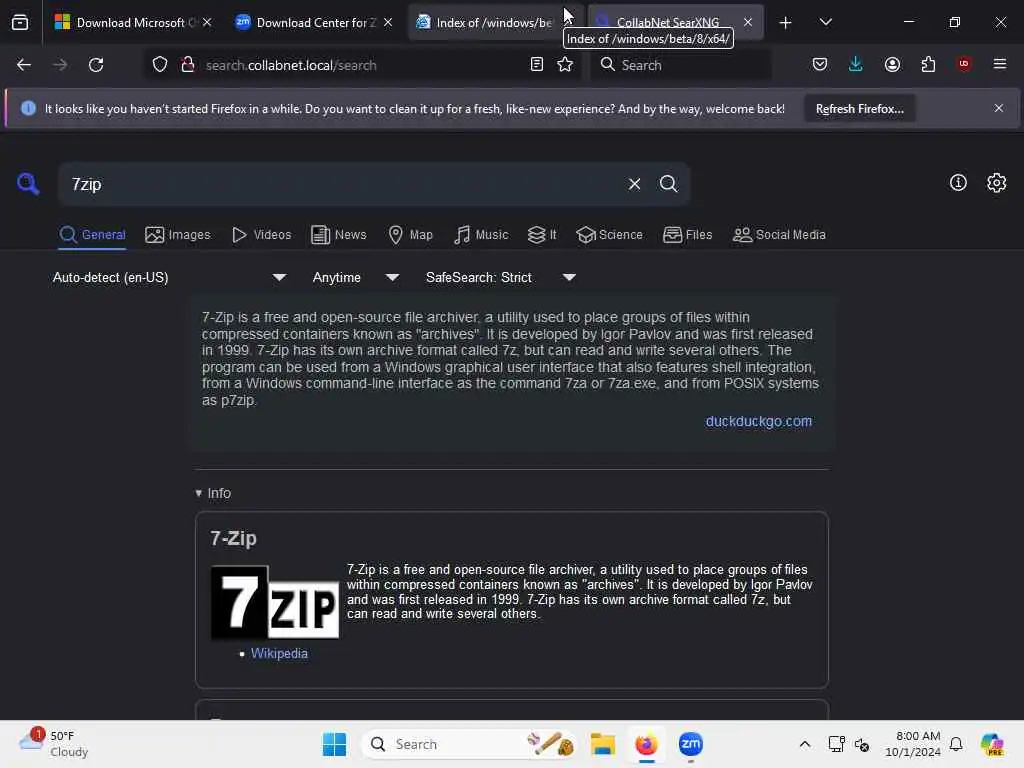
Task: Open the Auto-detect (en-US) language dropdown
Action: click(170, 278)
